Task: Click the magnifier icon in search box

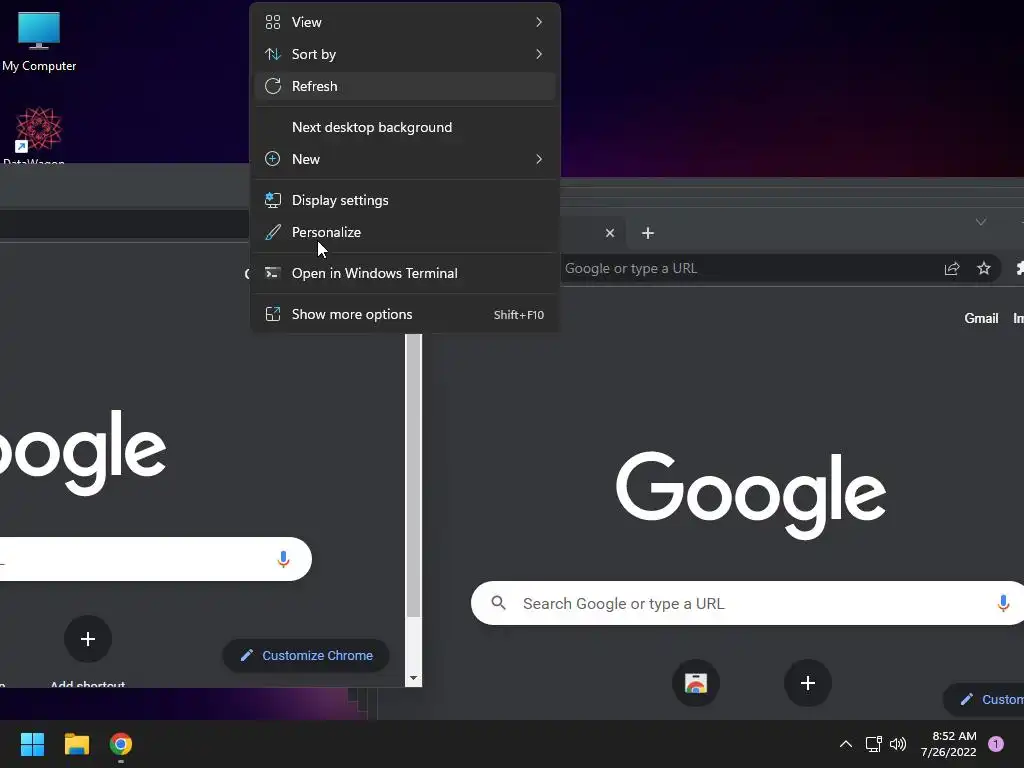Action: pos(498,603)
